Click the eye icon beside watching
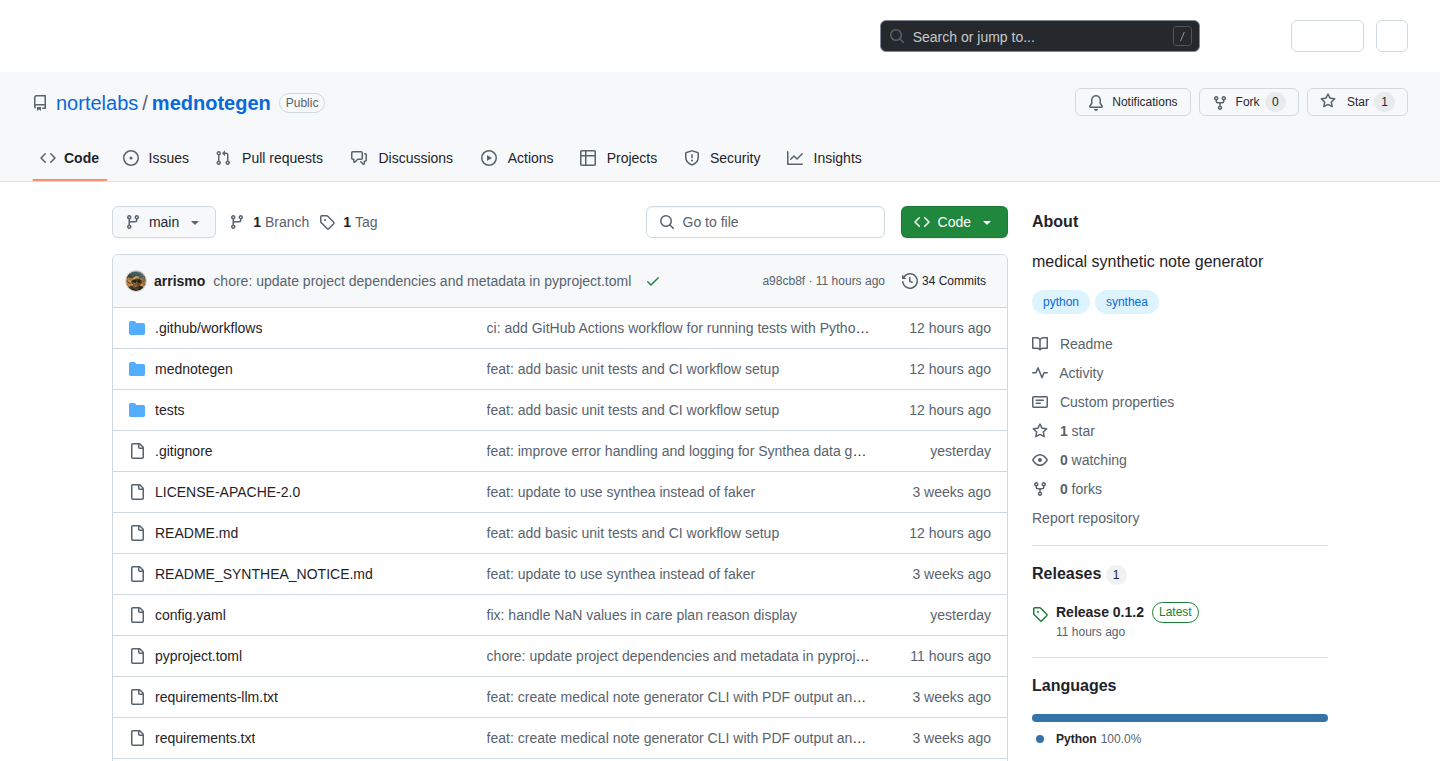1440x761 pixels. pyautogui.click(x=1040, y=460)
